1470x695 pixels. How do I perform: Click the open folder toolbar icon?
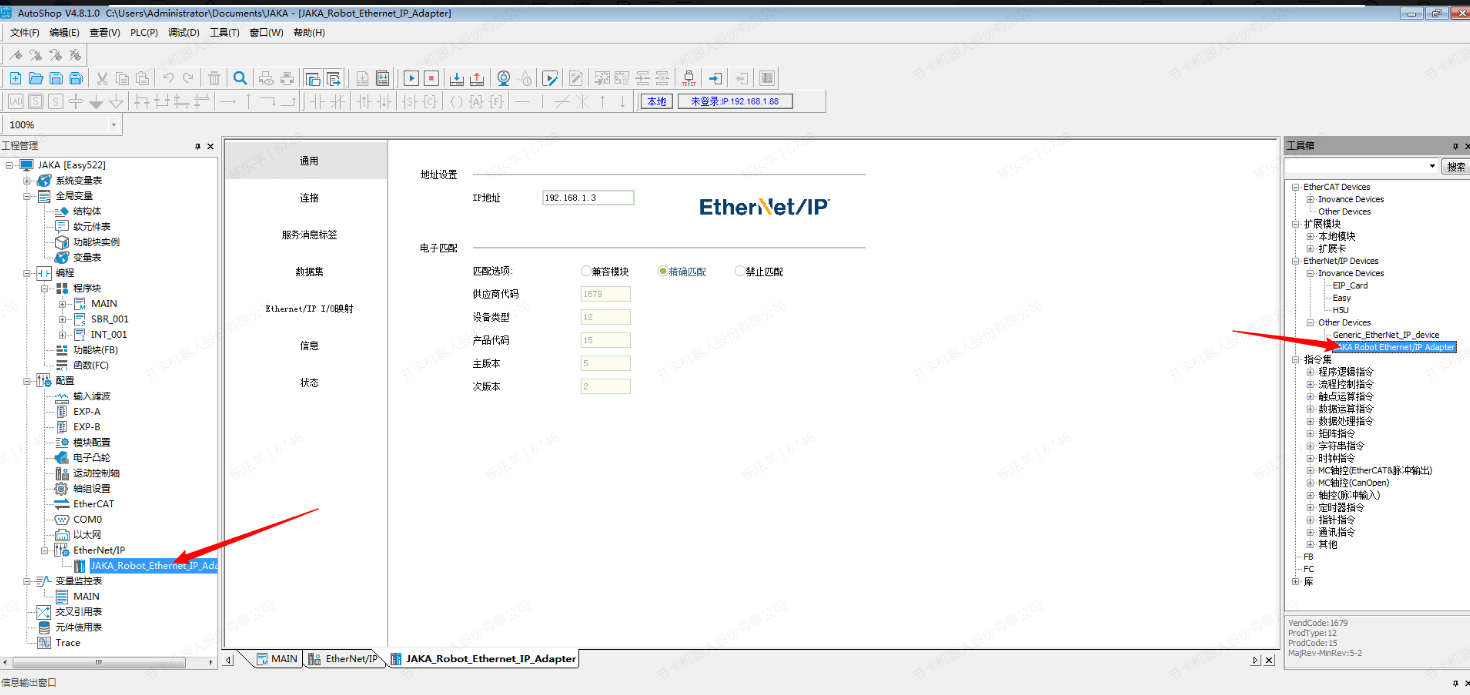[x=35, y=78]
